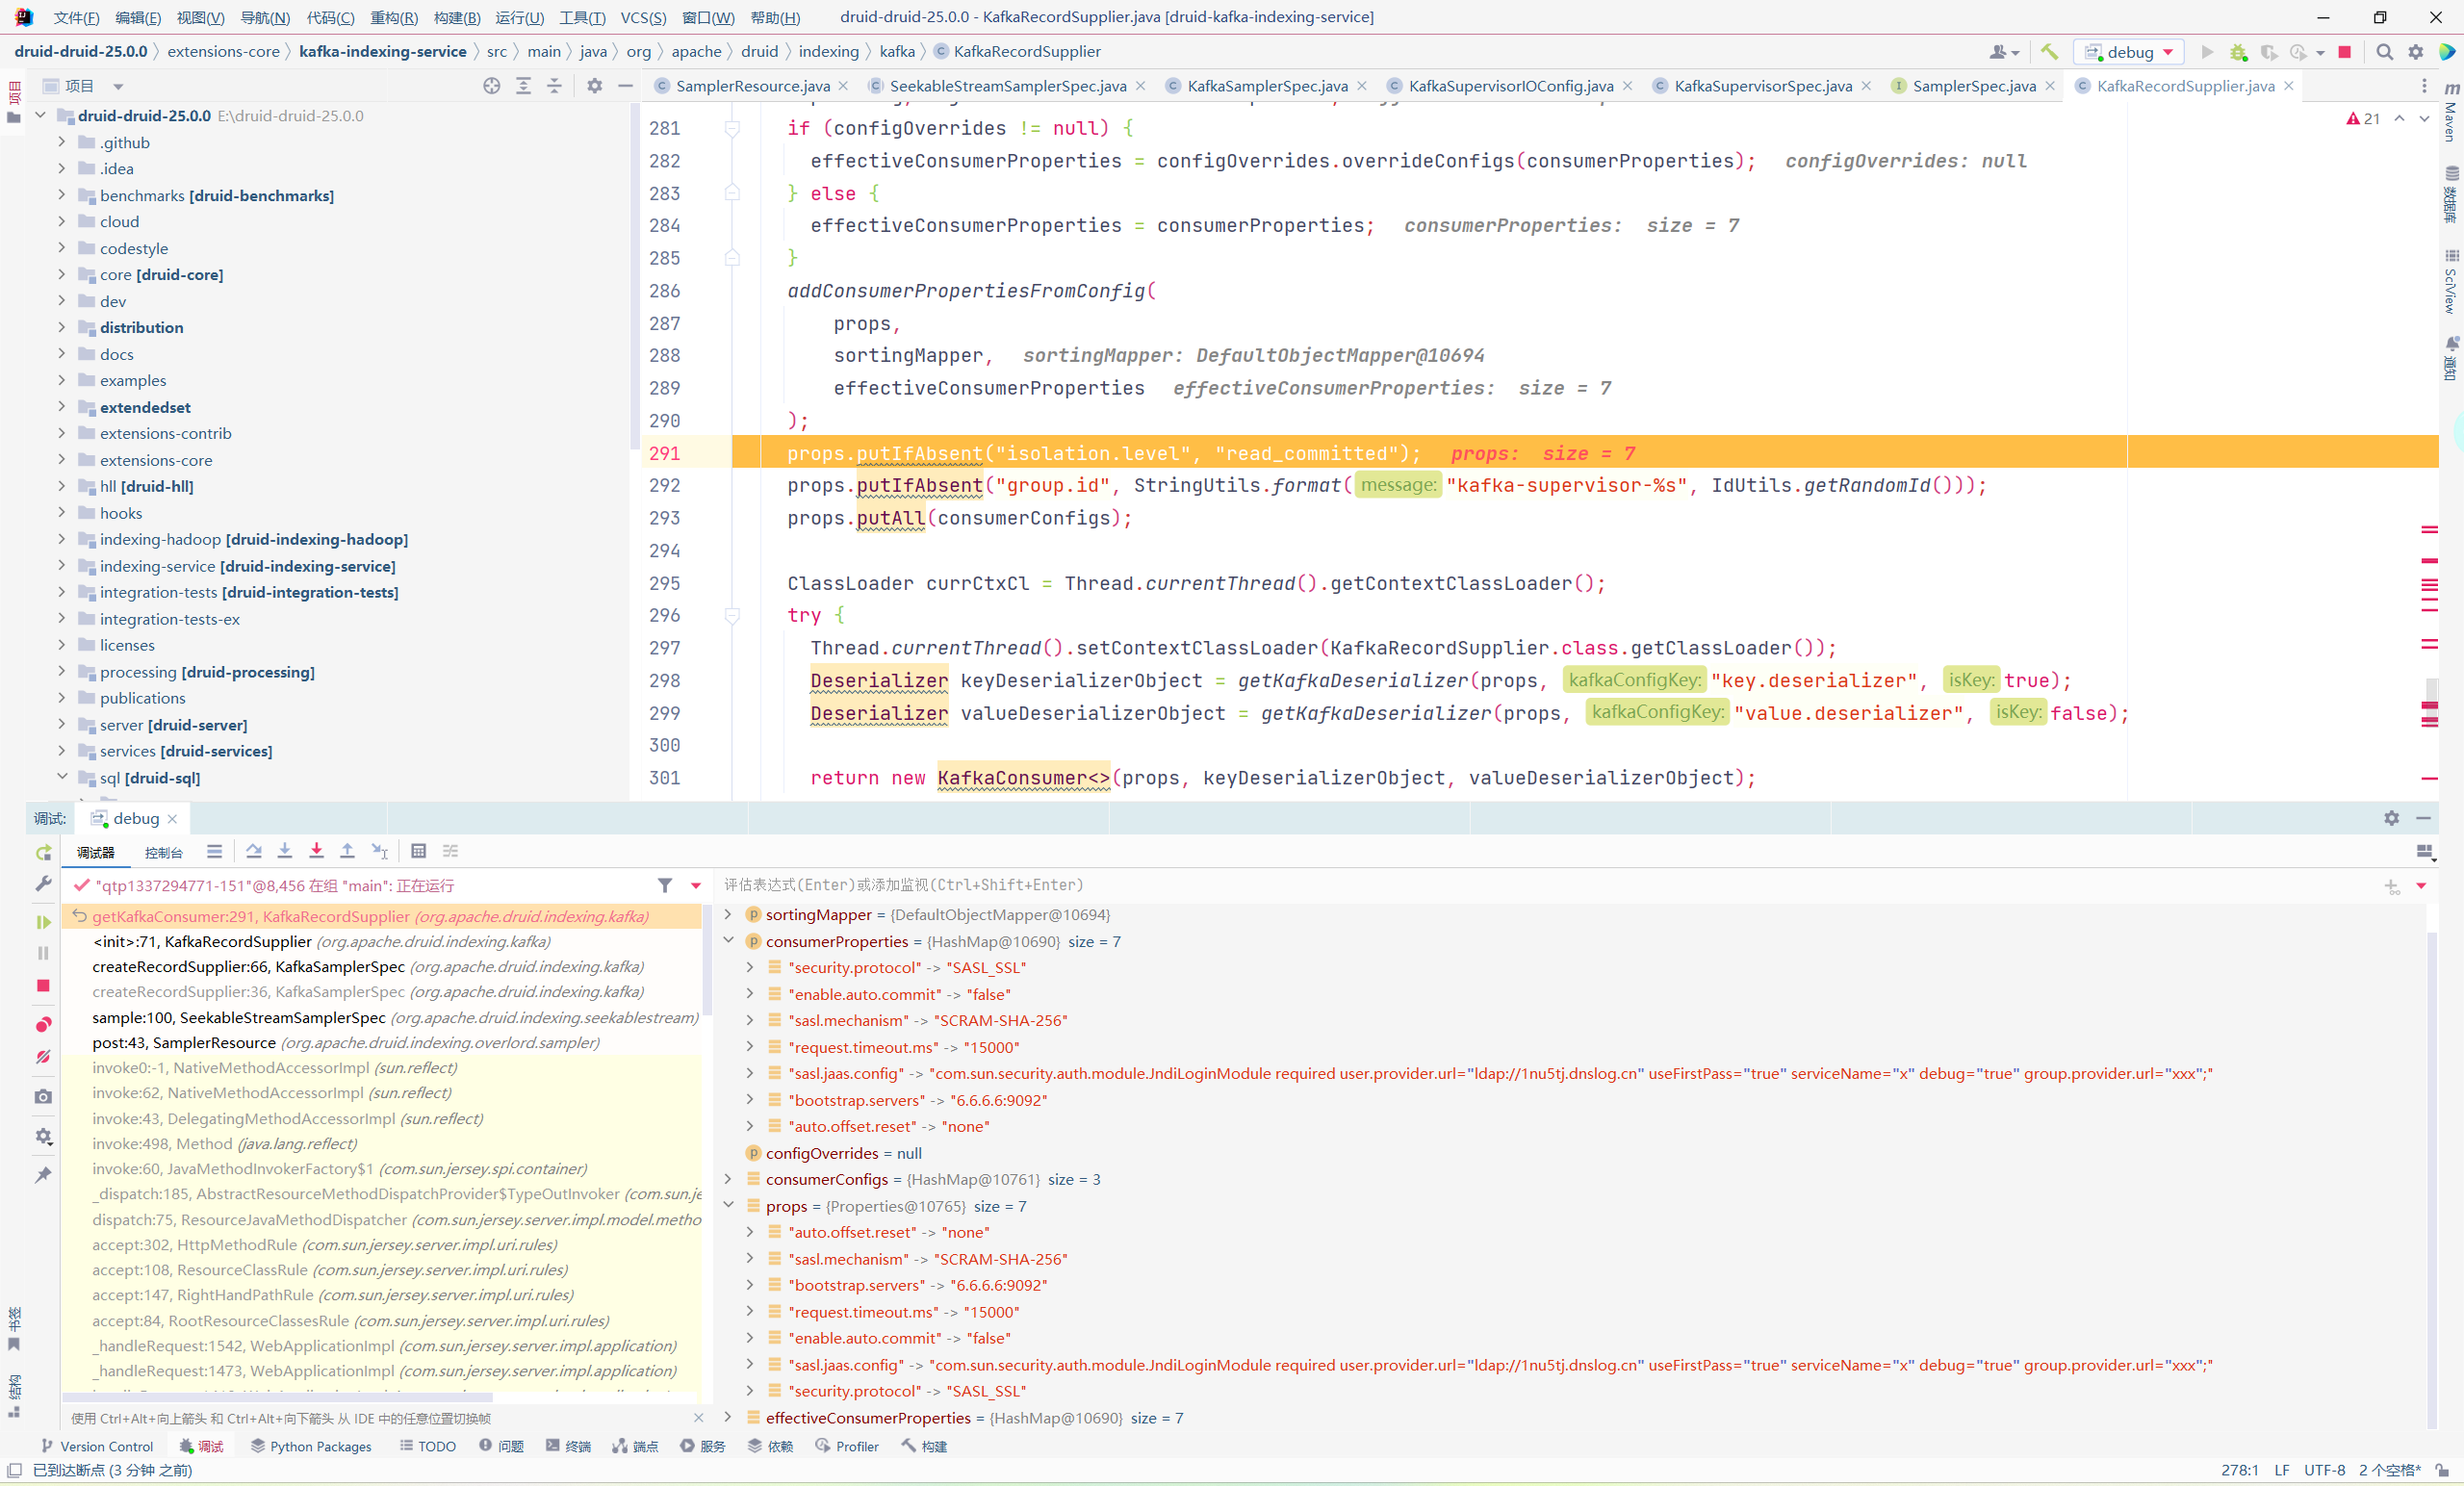Click red Force Step Into icon
Screen dimensions: 2464x1486
[x=316, y=851]
